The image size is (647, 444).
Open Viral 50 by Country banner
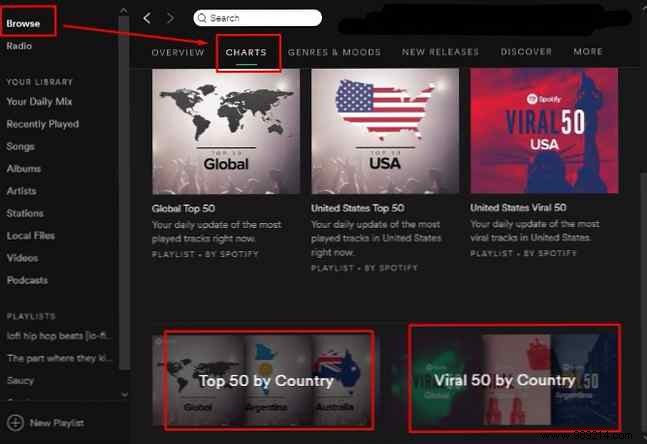pos(505,380)
